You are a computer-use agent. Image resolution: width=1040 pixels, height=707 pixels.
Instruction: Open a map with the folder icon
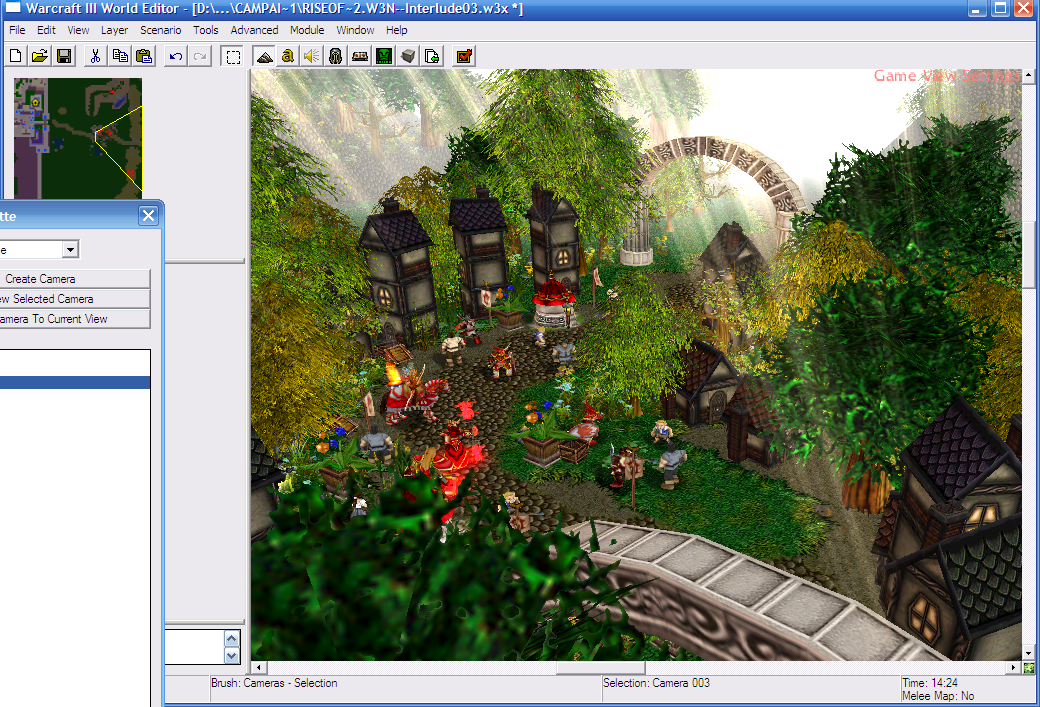pyautogui.click(x=40, y=56)
